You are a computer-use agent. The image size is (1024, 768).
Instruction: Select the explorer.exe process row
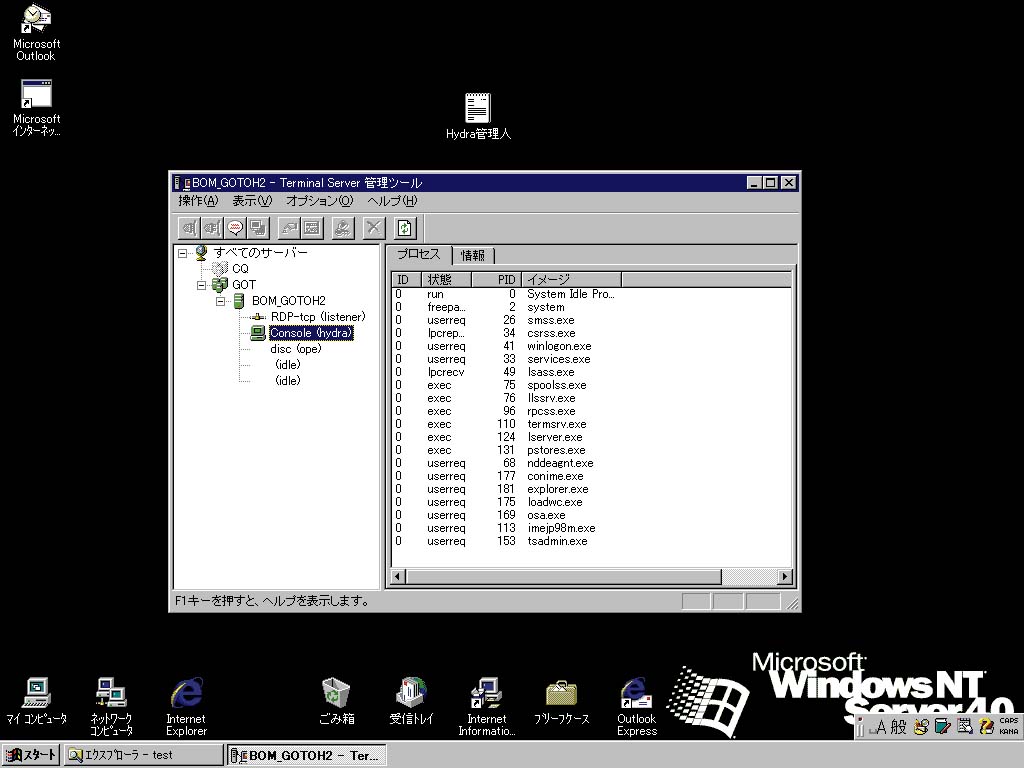coord(592,489)
